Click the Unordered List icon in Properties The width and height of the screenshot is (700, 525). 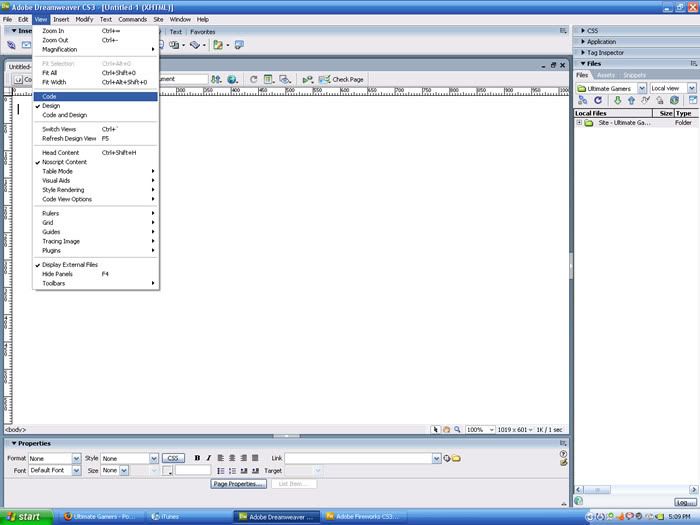pyautogui.click(x=221, y=471)
